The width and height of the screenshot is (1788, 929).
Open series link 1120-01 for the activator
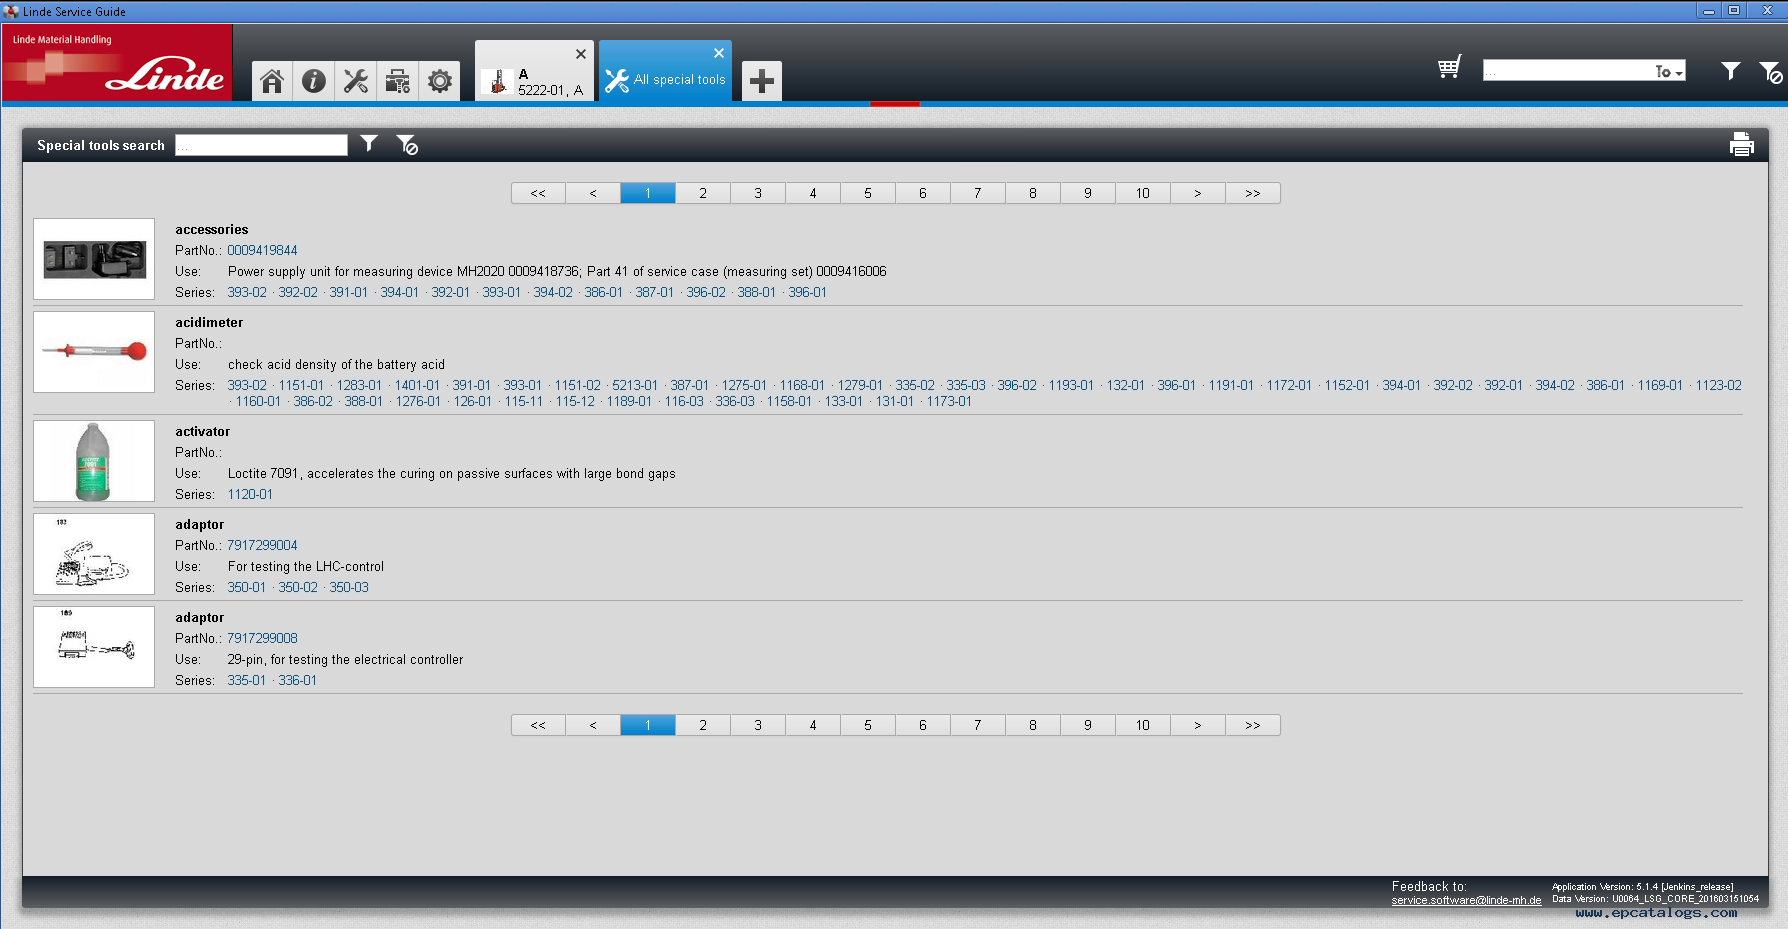coord(250,494)
